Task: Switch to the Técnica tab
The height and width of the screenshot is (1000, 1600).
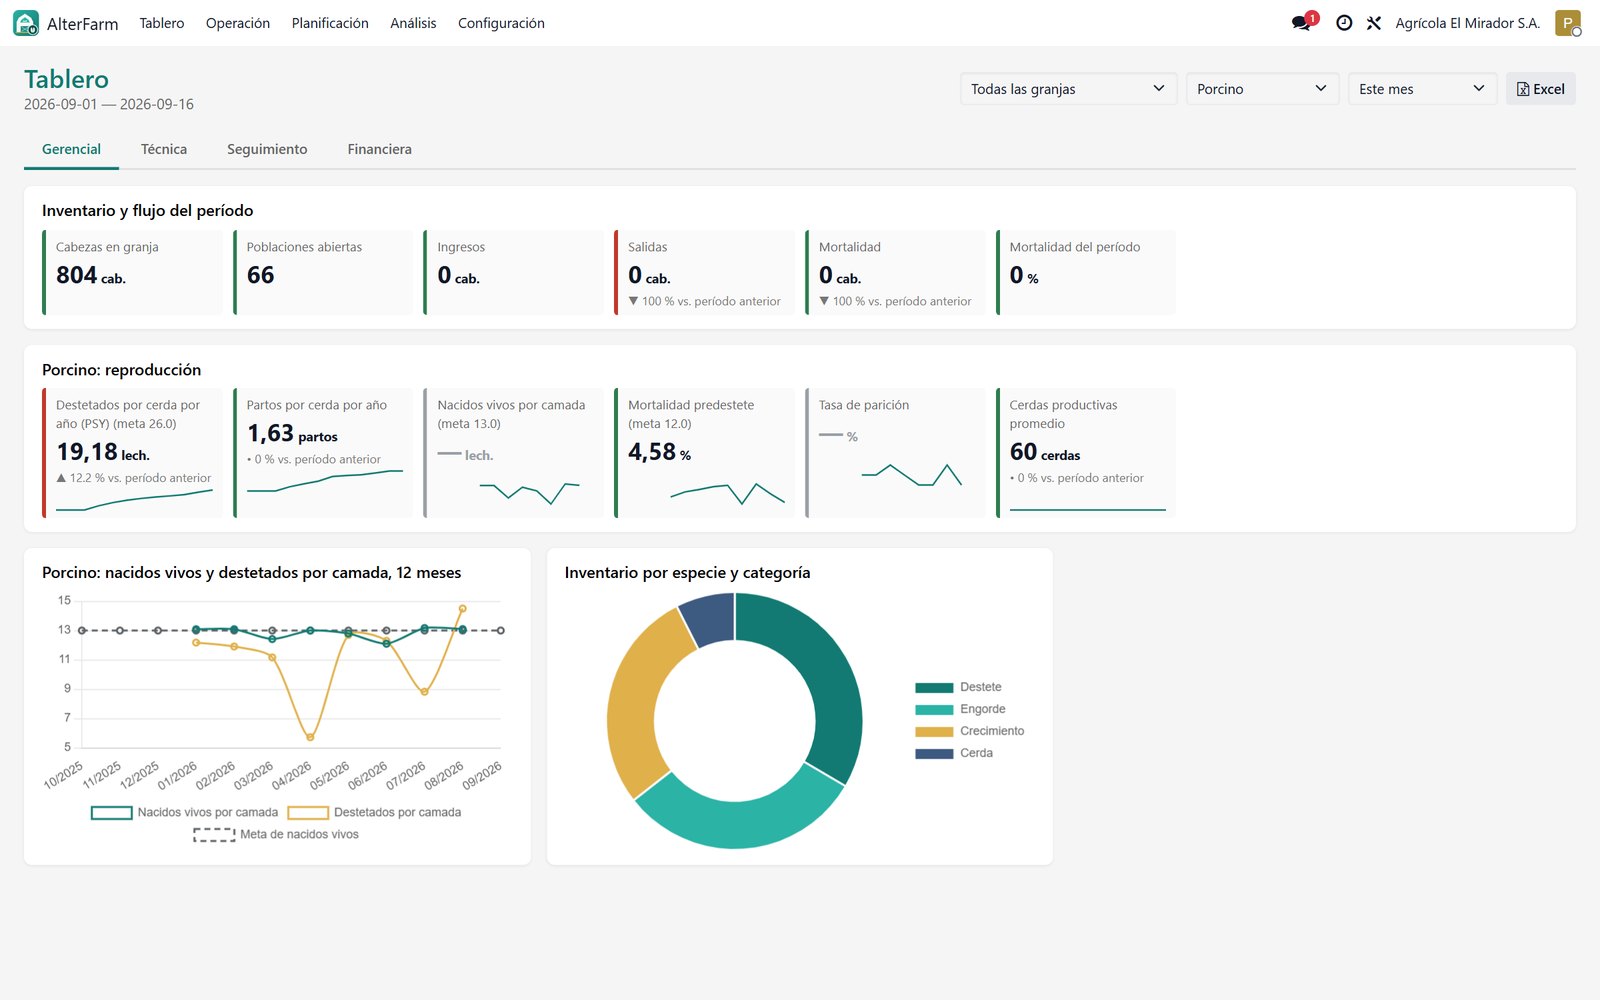Action: pos(164,149)
